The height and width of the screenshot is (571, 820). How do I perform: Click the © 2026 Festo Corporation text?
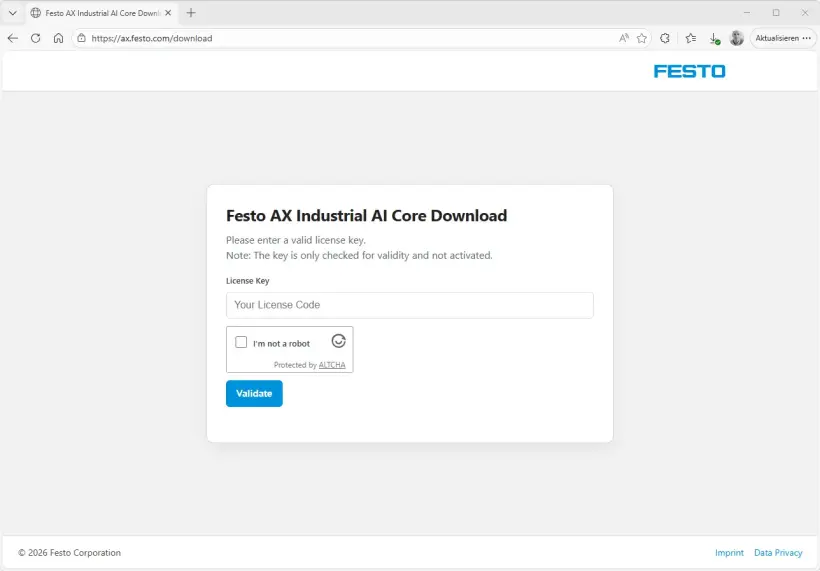pyautogui.click(x=70, y=553)
